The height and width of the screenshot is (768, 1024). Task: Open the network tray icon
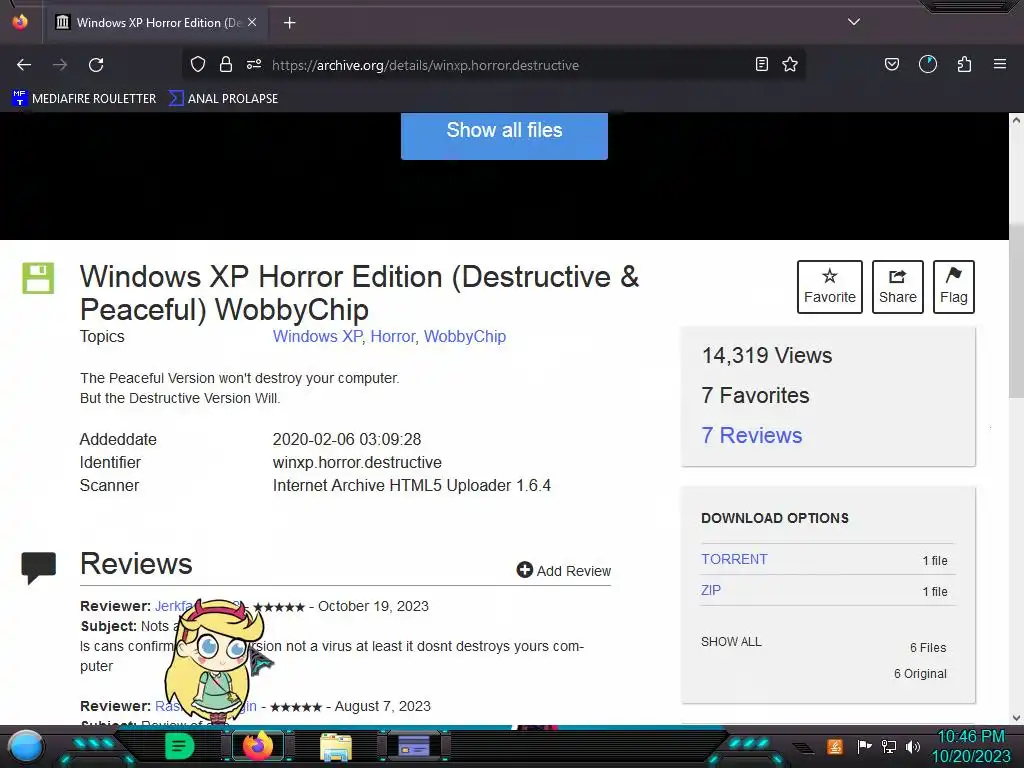(x=888, y=746)
